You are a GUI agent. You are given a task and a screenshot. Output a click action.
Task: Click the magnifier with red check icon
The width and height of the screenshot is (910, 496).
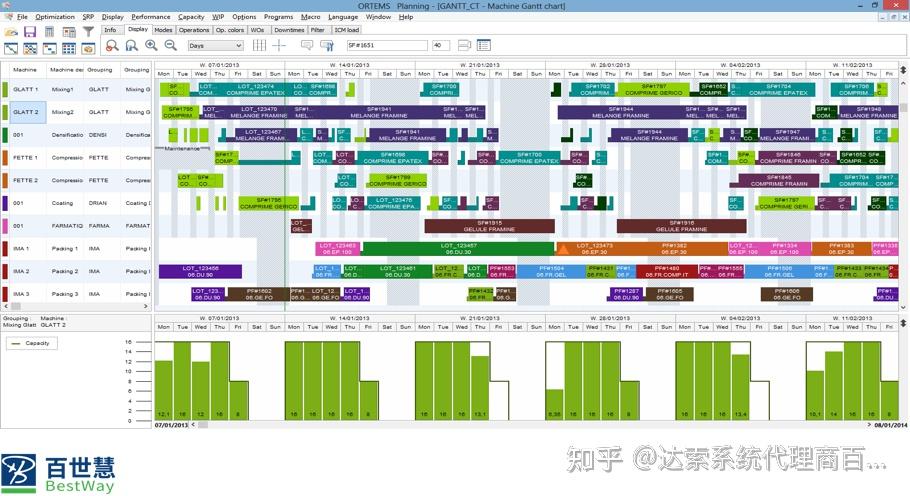112,45
